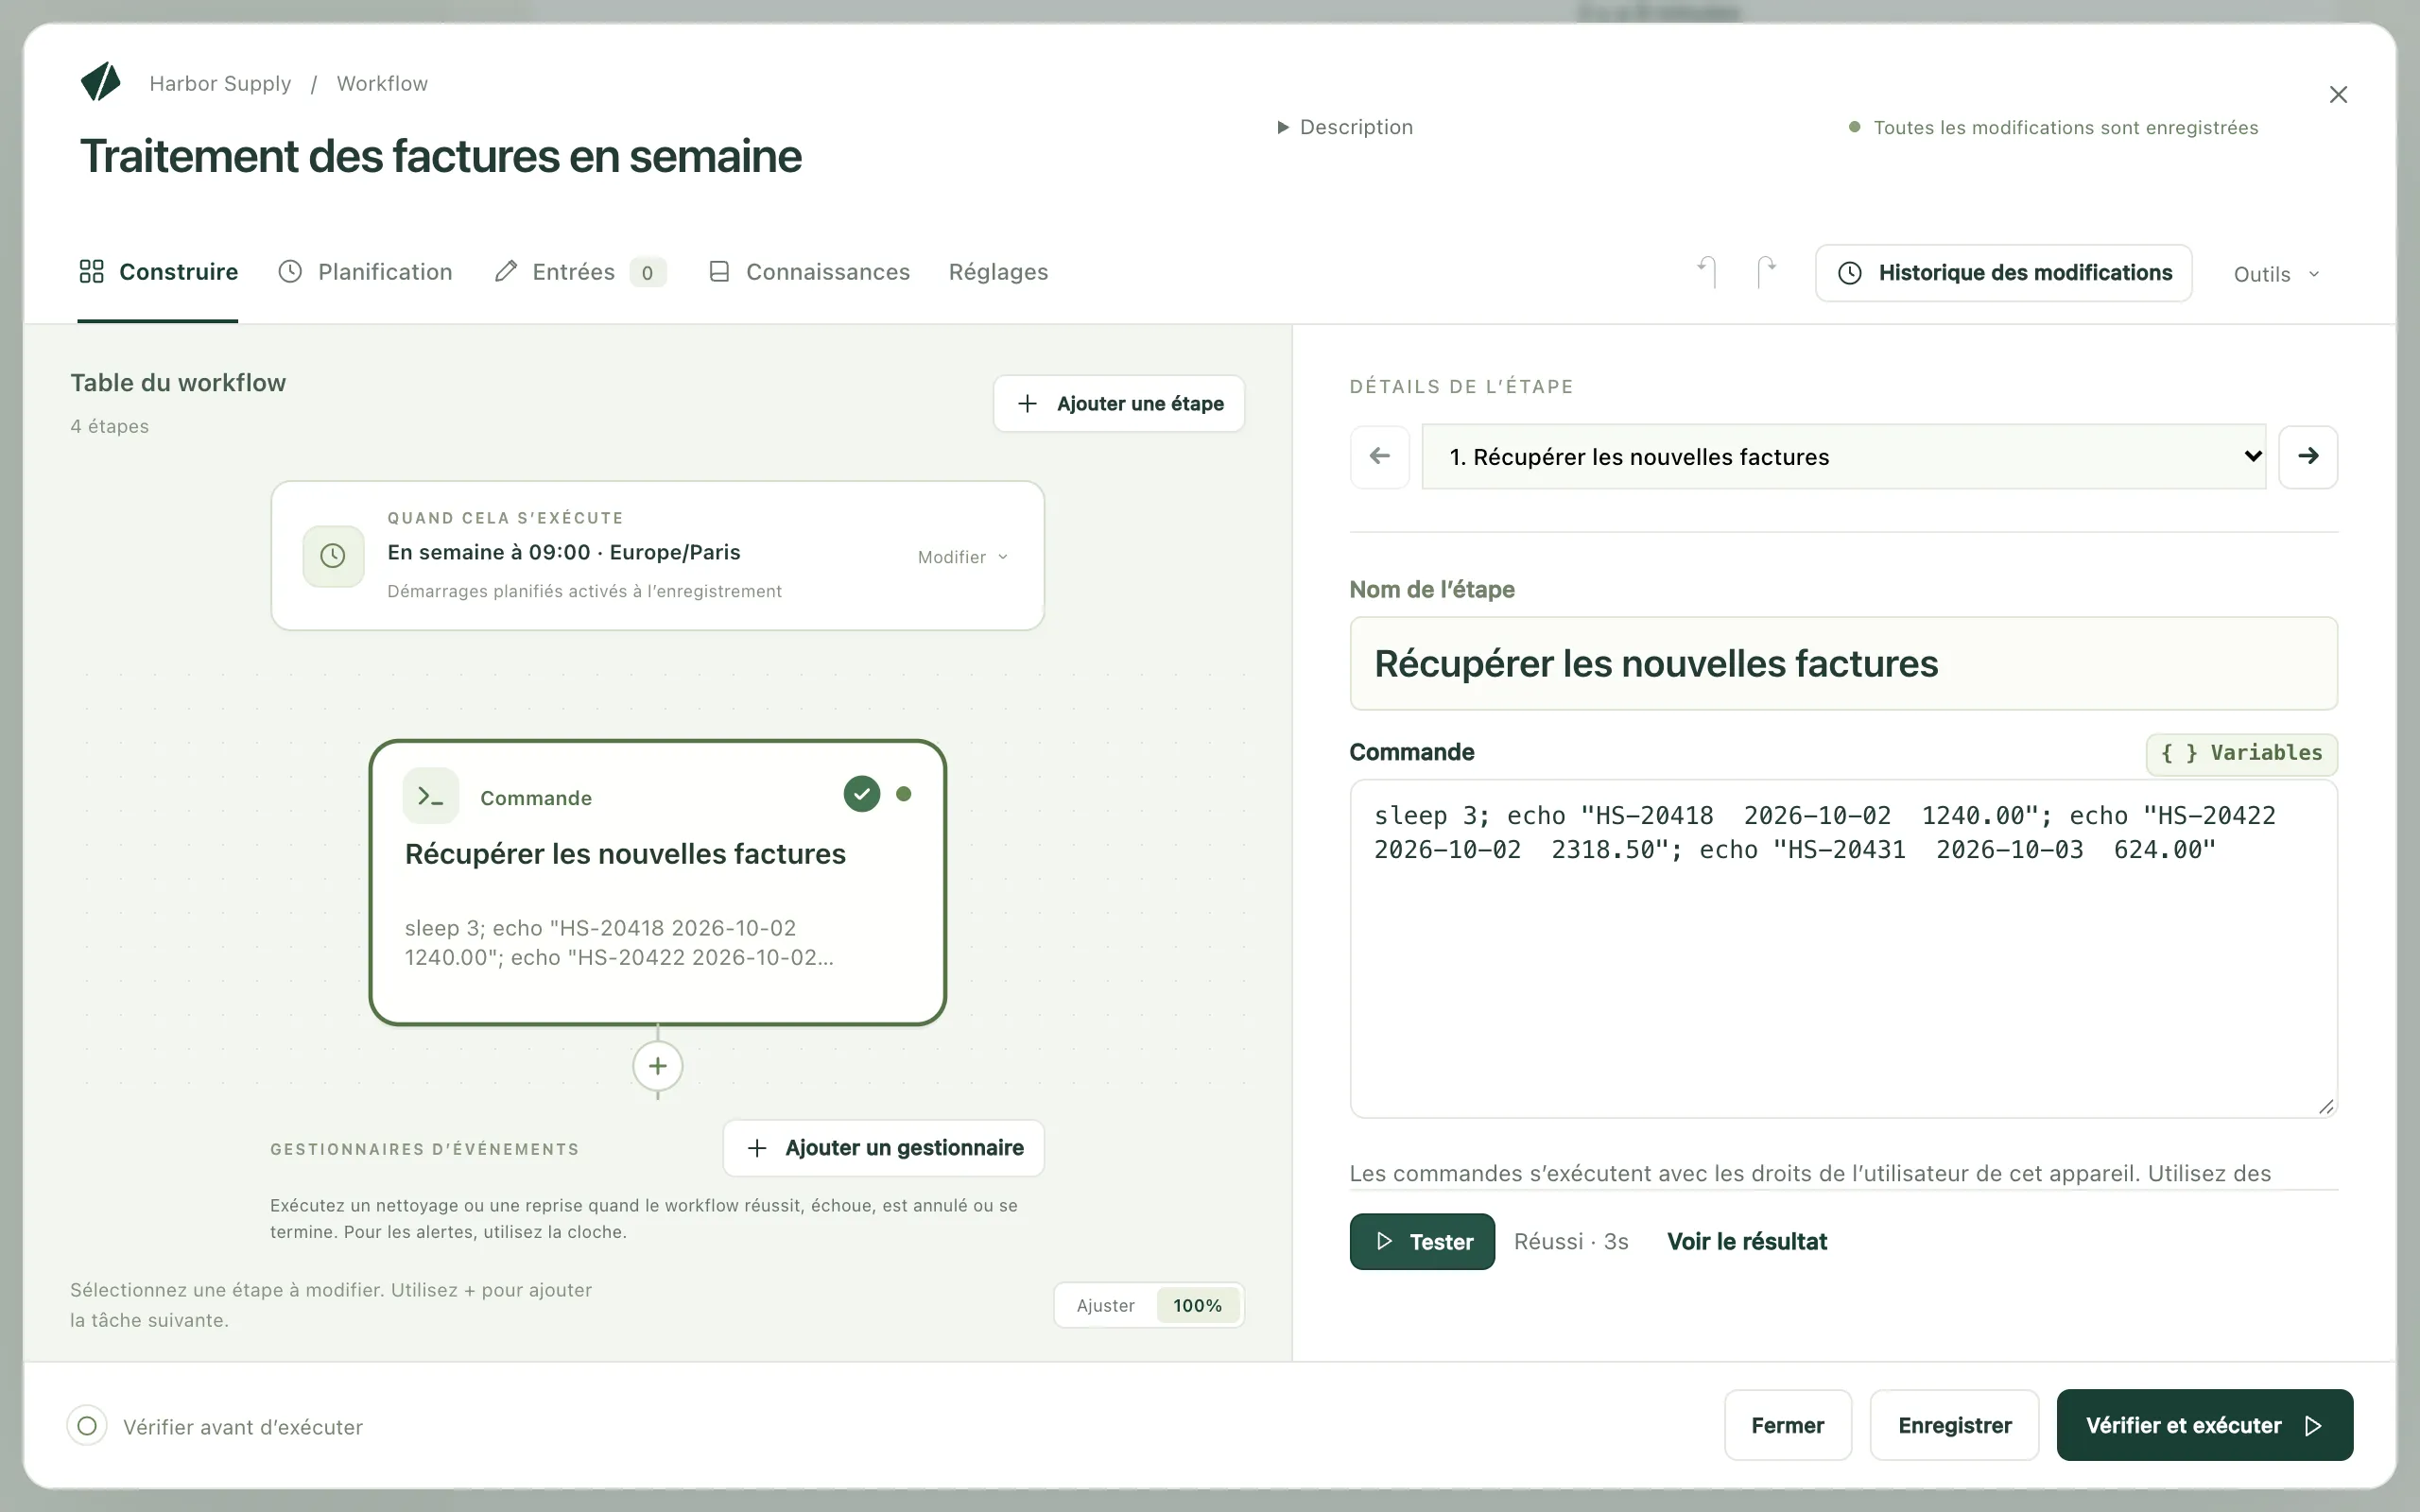Viewport: 2420px width, 1512px height.
Task: Click the plus circle below the step card
Action: (658, 1066)
